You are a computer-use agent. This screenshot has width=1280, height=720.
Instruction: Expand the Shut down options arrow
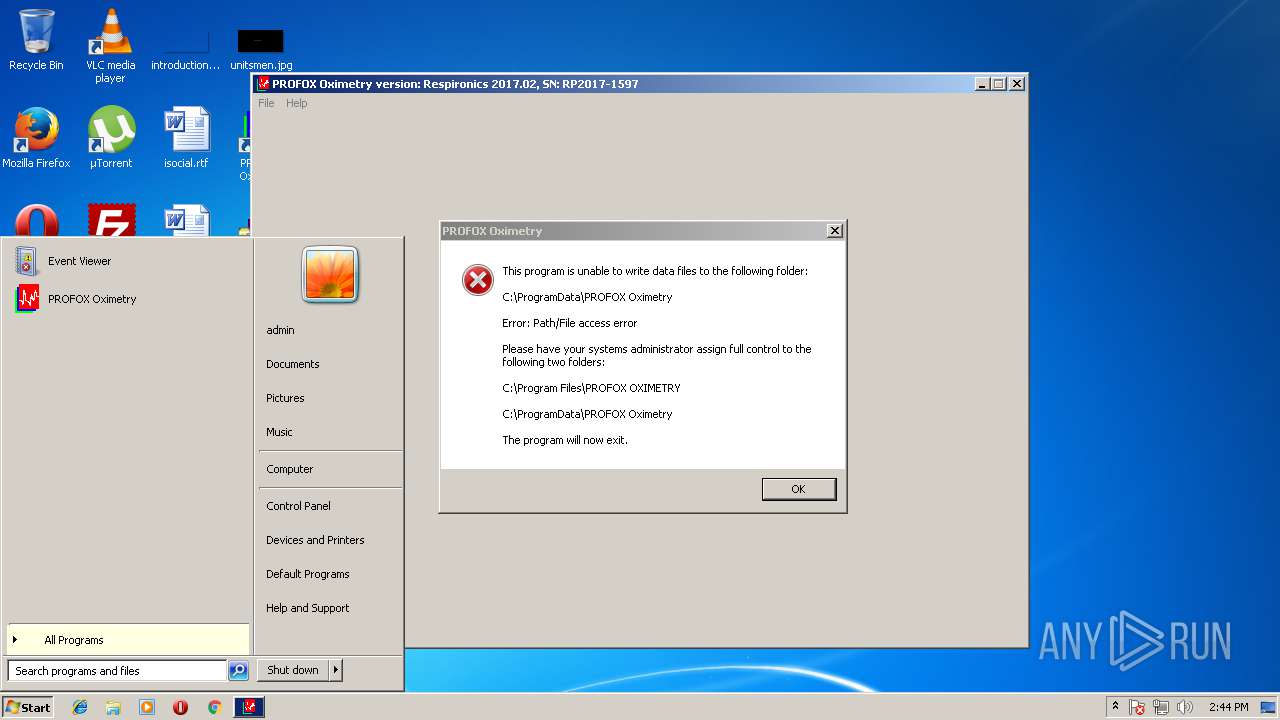336,670
